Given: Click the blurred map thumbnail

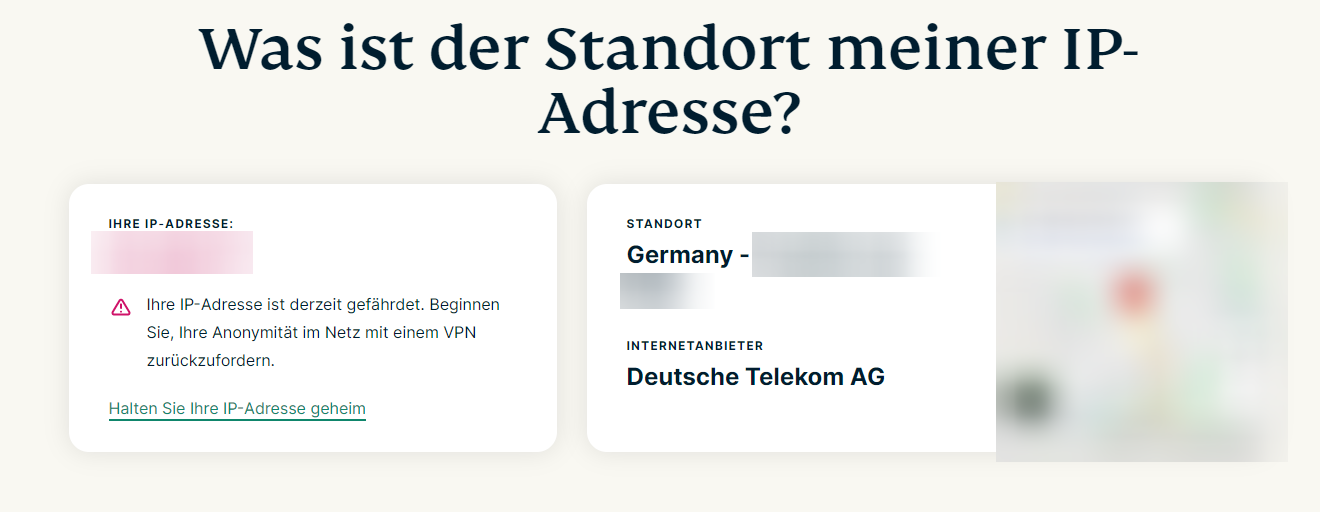Looking at the screenshot, I should (x=1141, y=322).
